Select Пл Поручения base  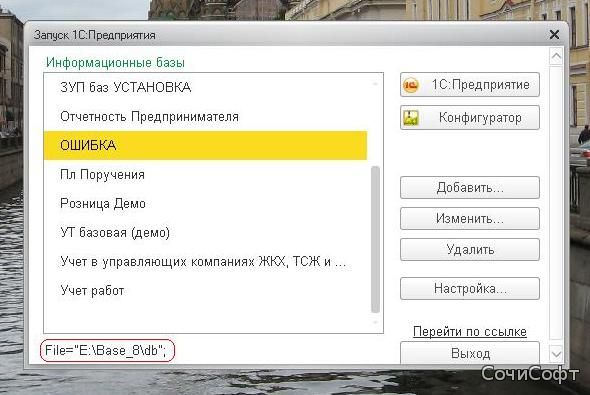point(205,175)
